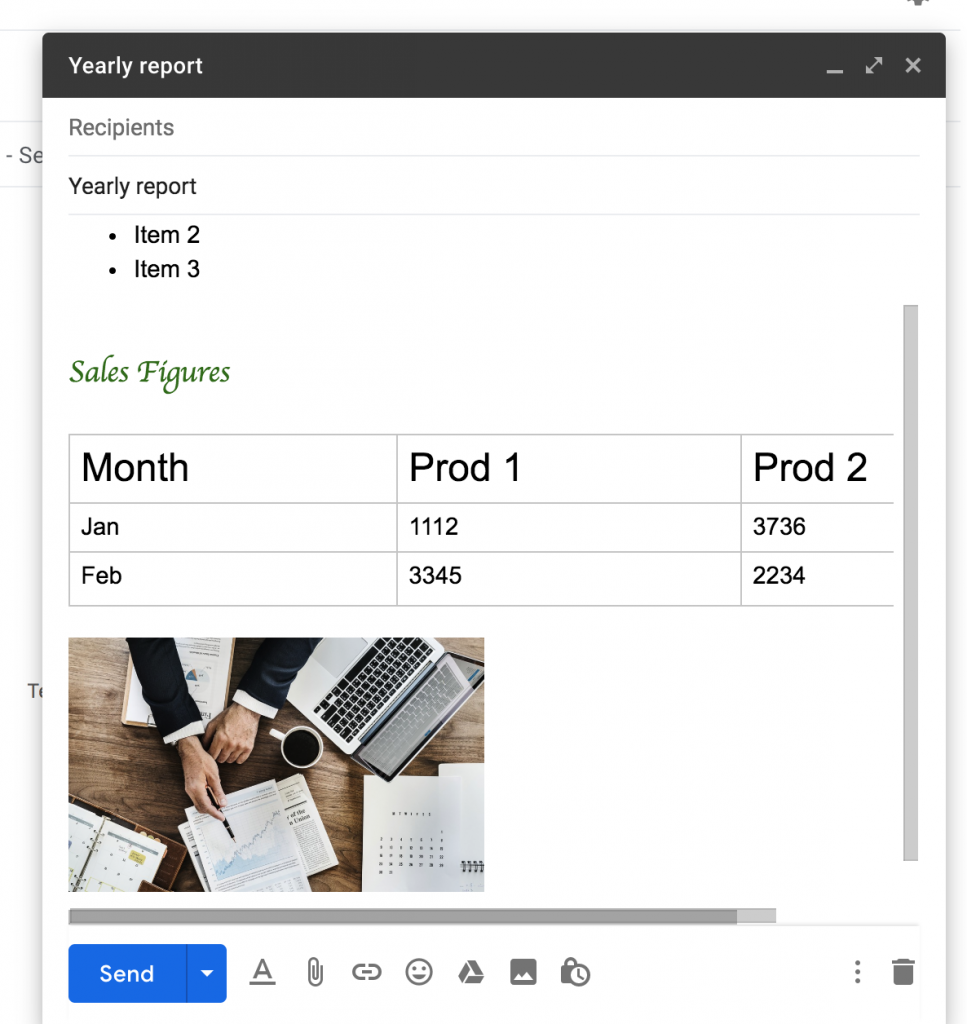Click the 'Prod 1' table header cell
This screenshot has width=967, height=1024.
click(x=569, y=468)
